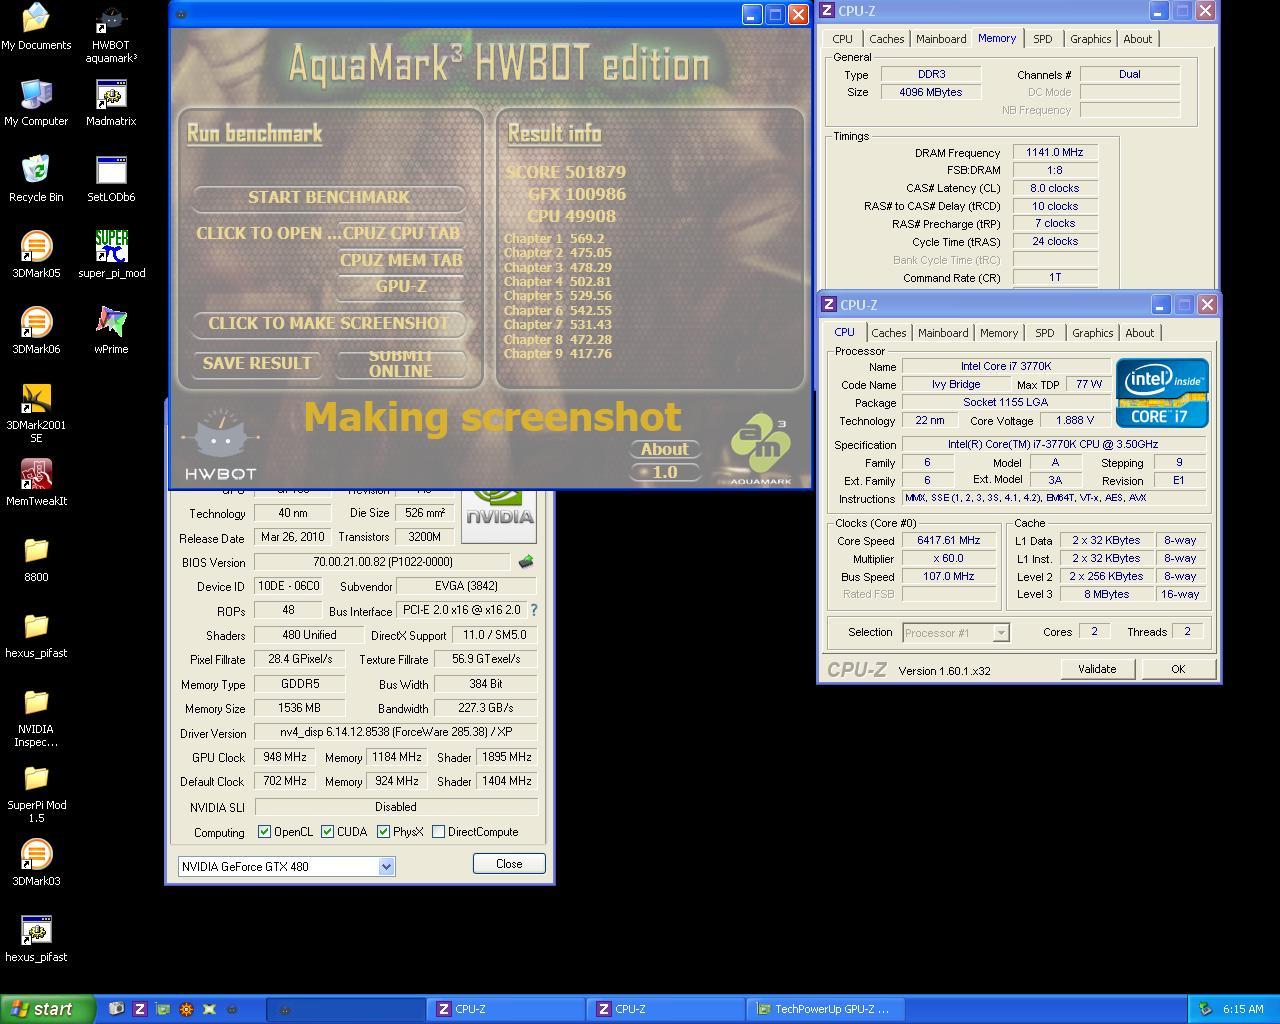Toggle CUDA checkbox in GPU-Z
The height and width of the screenshot is (1024, 1280).
coord(327,832)
